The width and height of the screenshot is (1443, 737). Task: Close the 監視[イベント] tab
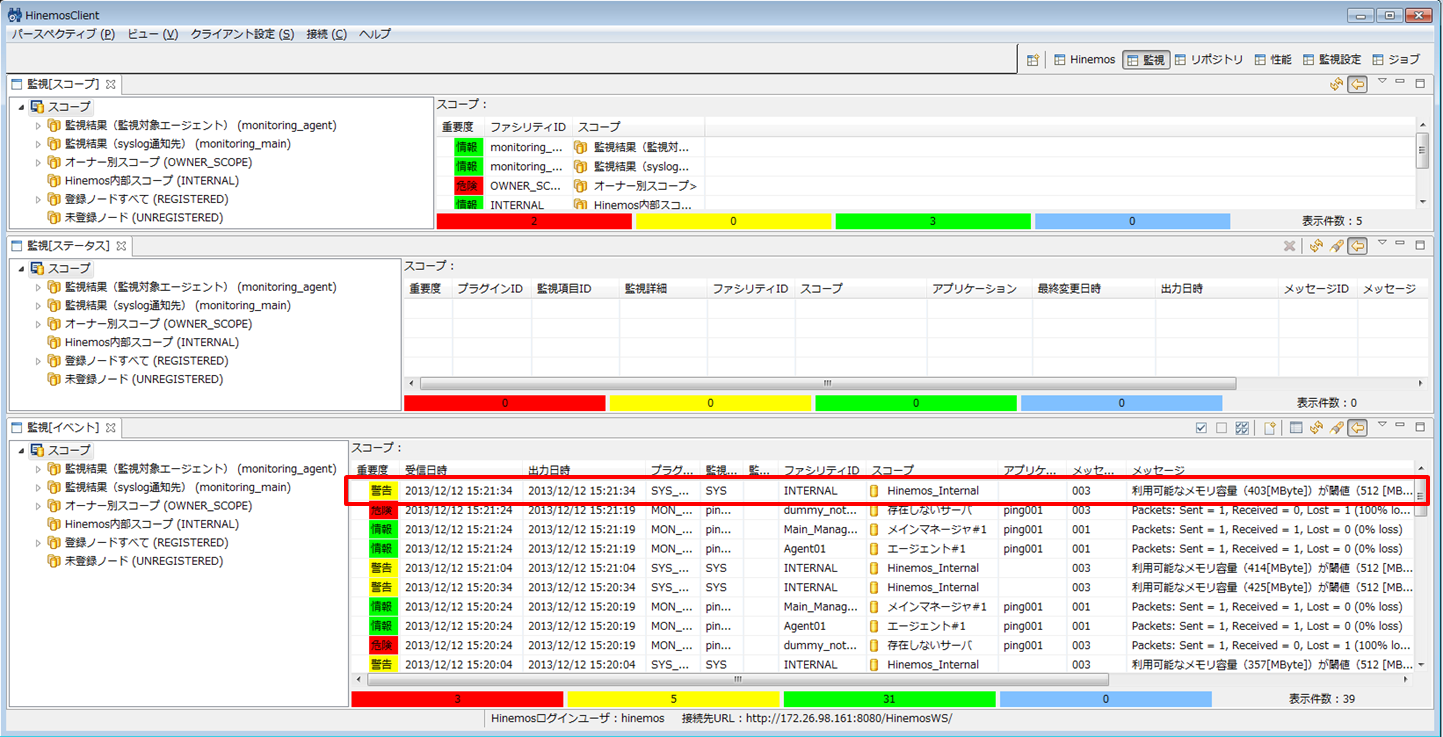coord(111,428)
